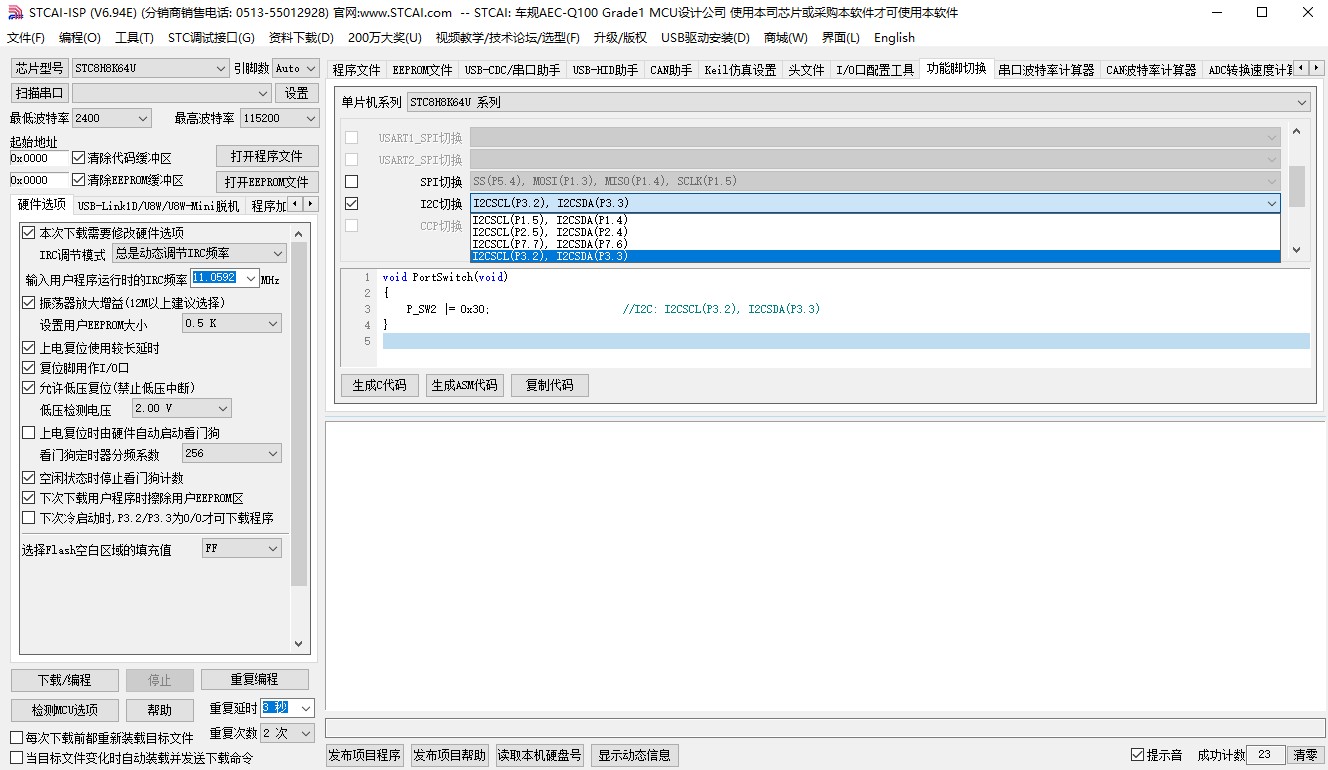Image resolution: width=1328 pixels, height=770 pixels.
Task: Switch to CAN助手 tab
Action: pos(671,70)
